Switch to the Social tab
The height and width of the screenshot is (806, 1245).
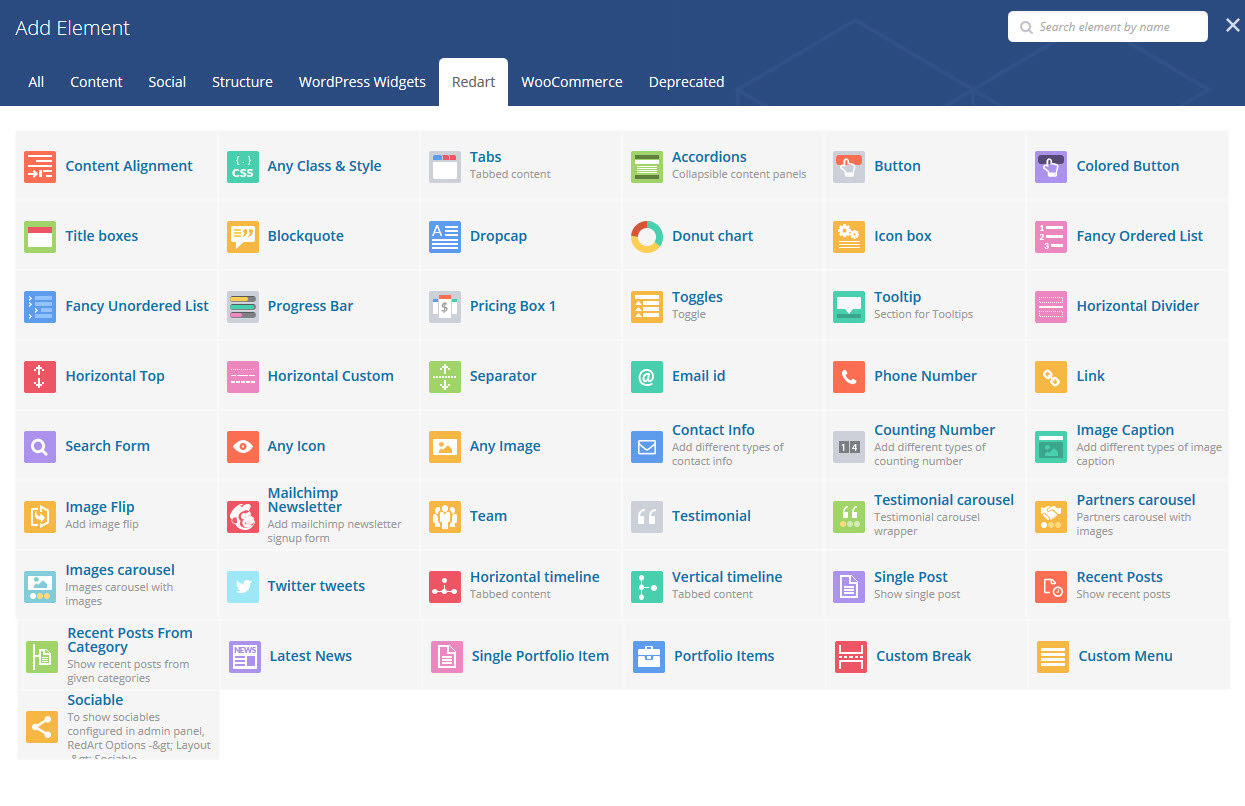coord(167,82)
